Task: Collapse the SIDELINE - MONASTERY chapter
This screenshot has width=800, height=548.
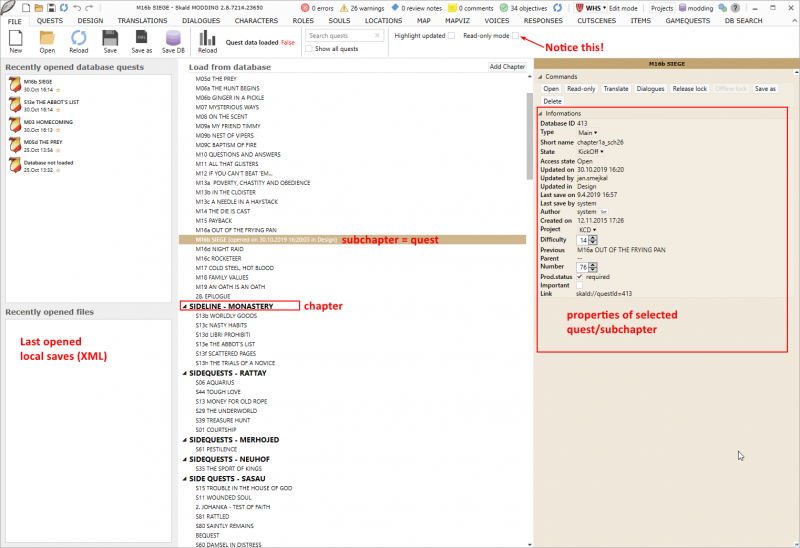Action: [185, 306]
